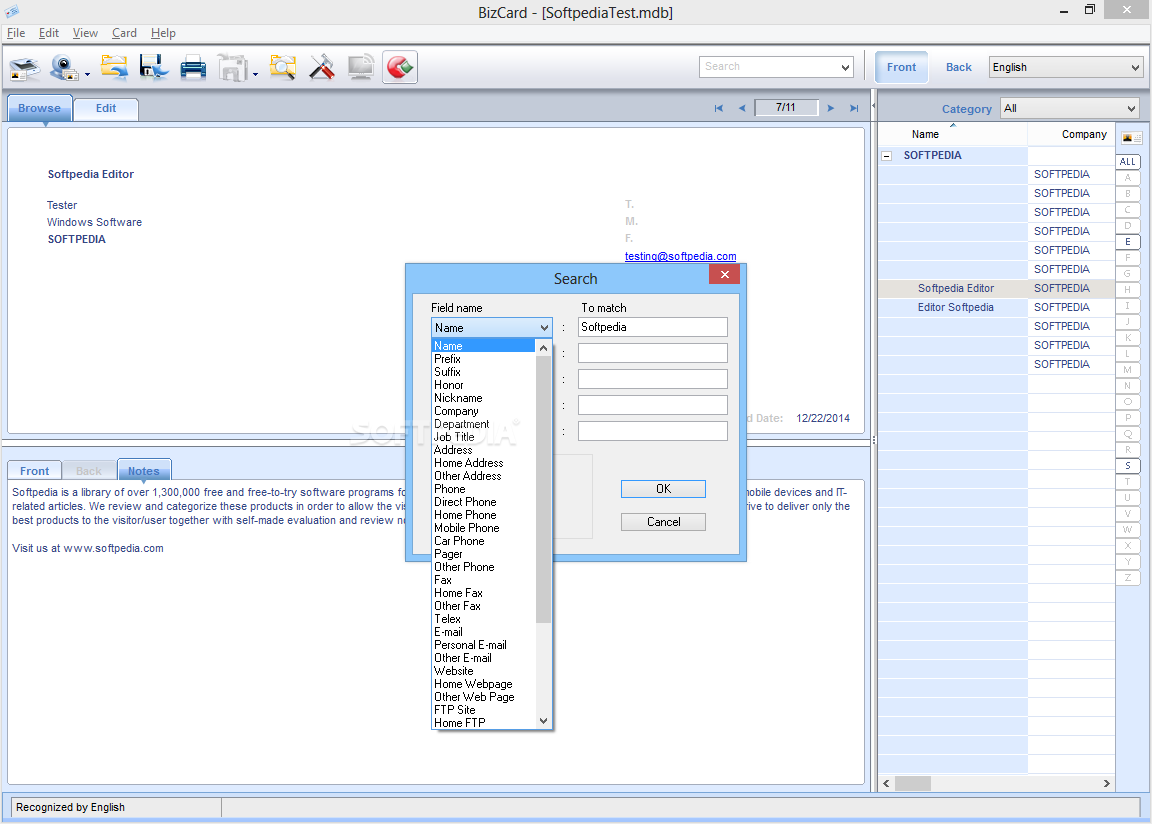Open the Help menu
The image size is (1152, 824).
[163, 33]
